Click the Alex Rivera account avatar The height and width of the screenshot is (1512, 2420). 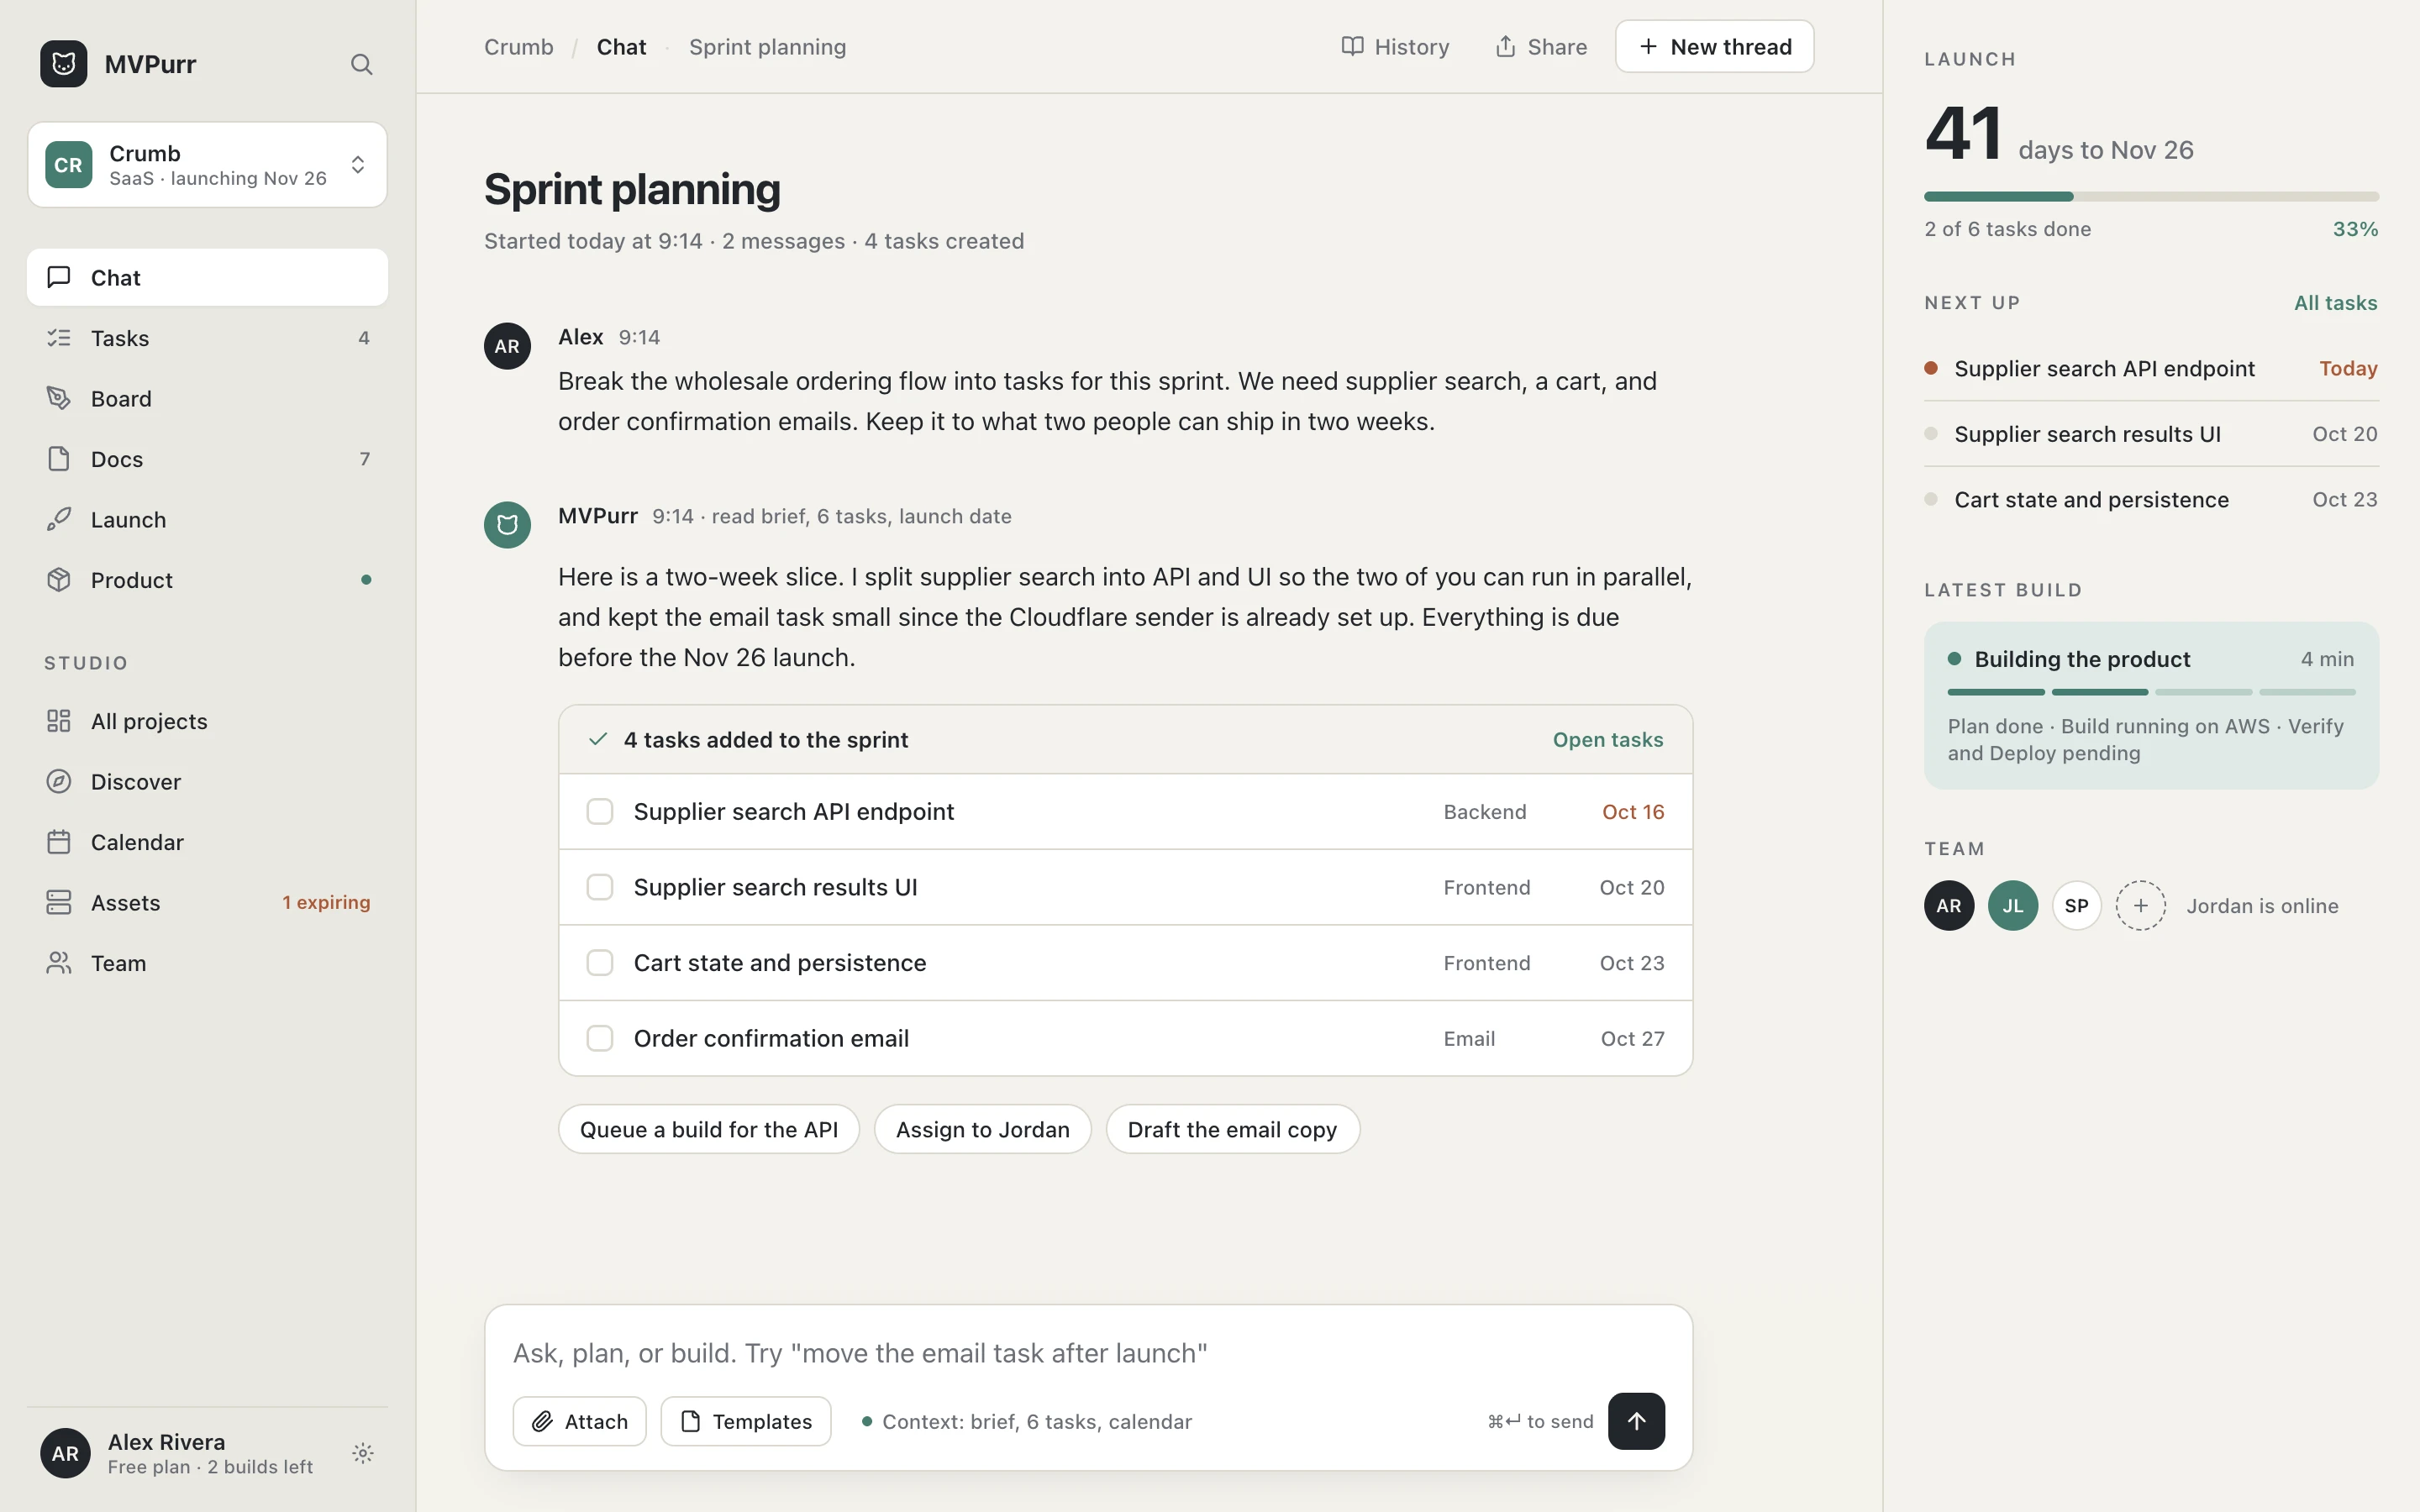pyautogui.click(x=65, y=1453)
